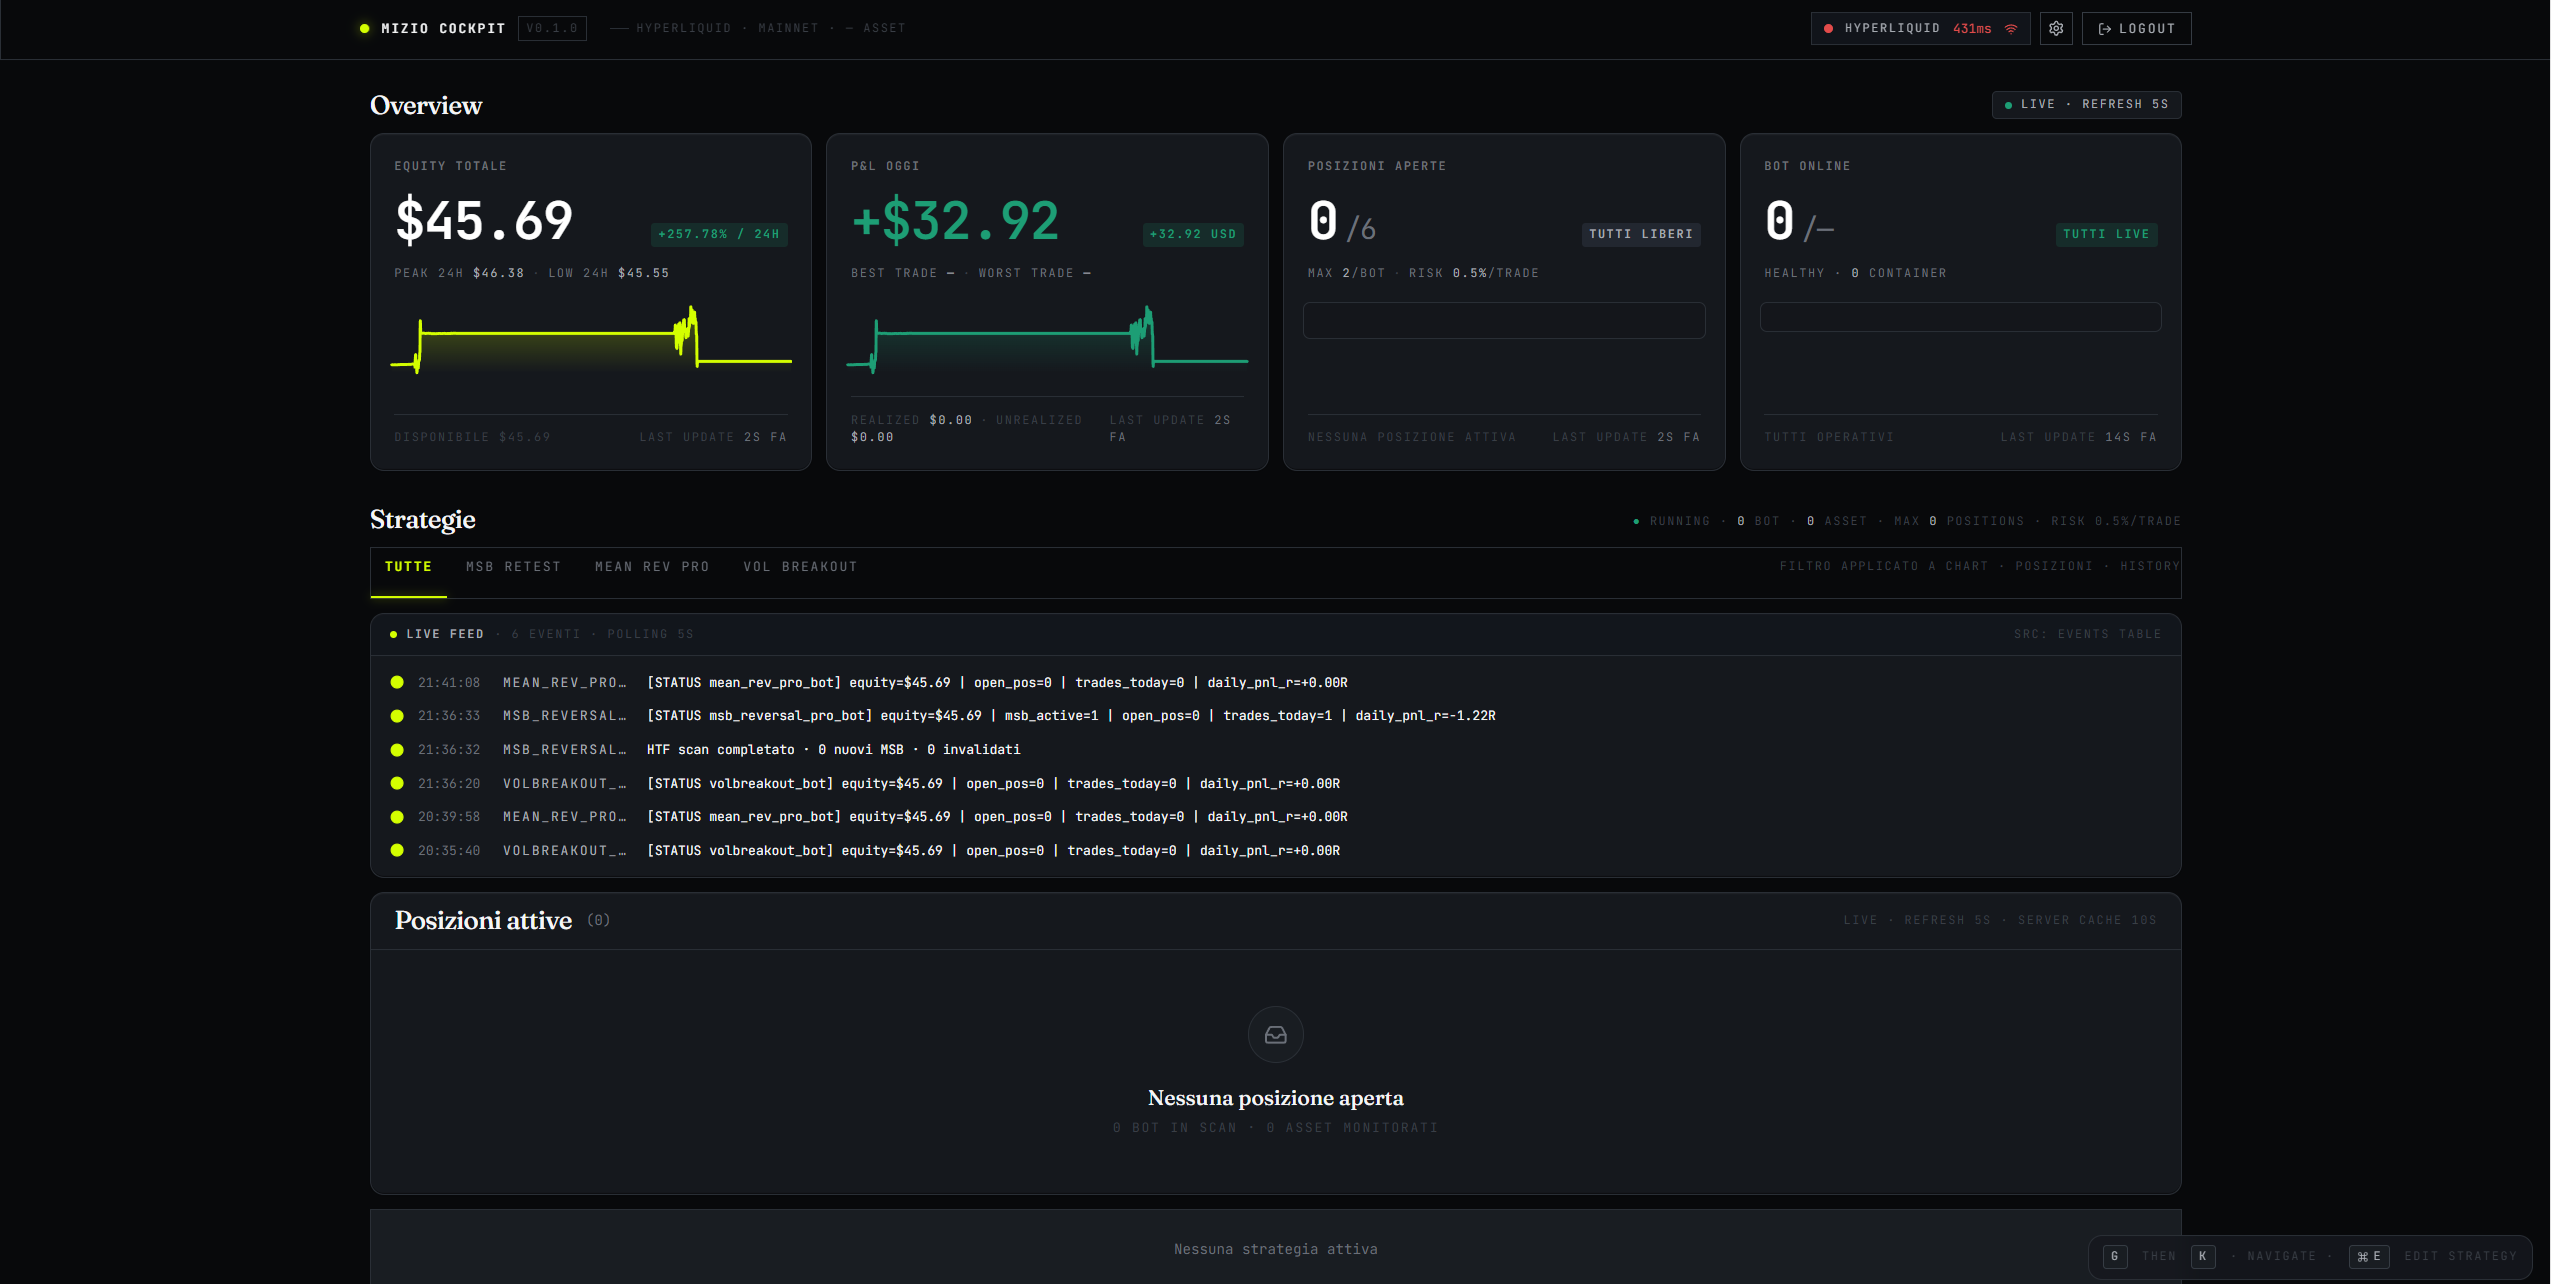Click the $45.69 total equity value
Viewport: 2551px width, 1285px height.
click(484, 221)
